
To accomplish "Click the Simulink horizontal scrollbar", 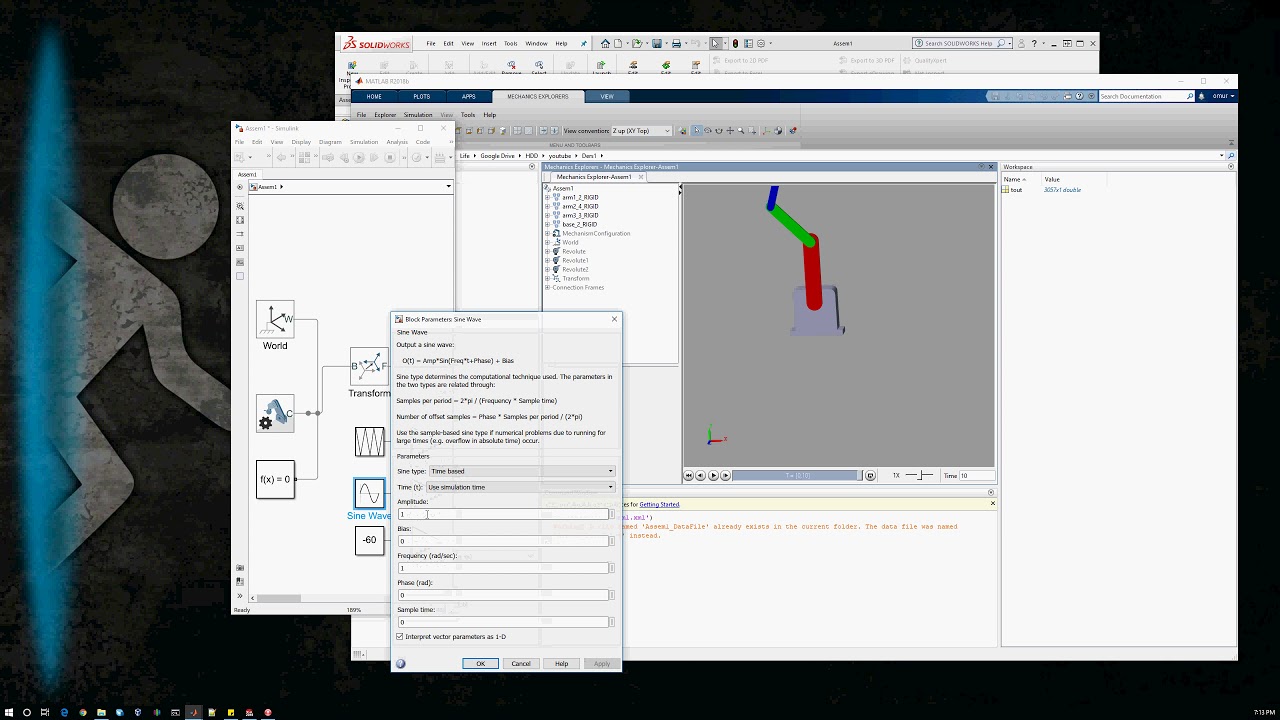I will point(280,598).
